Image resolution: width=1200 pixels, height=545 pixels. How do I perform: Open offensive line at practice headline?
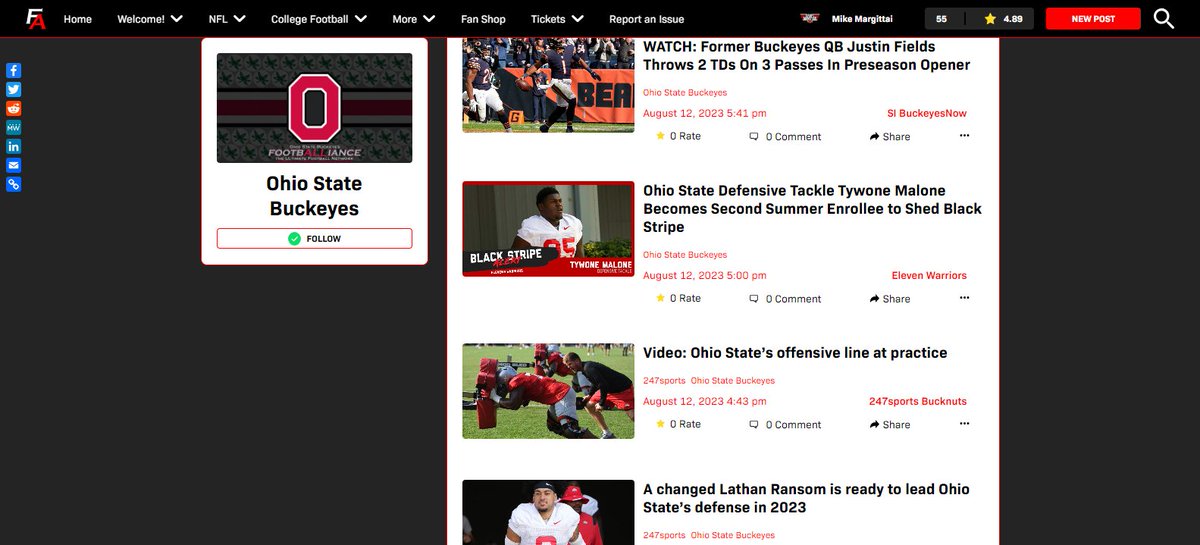coord(795,353)
